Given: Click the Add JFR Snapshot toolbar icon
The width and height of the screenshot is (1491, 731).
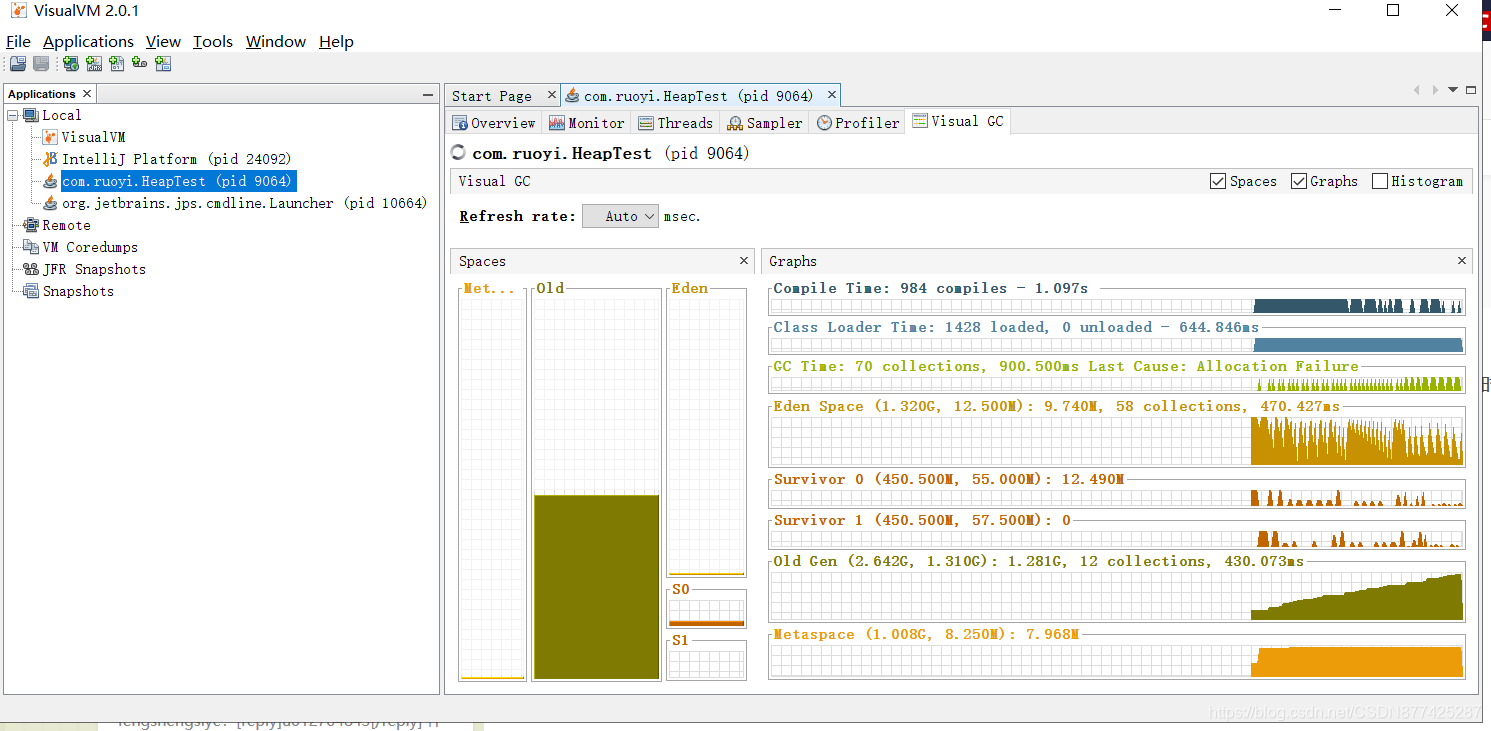Looking at the screenshot, I should (x=140, y=64).
